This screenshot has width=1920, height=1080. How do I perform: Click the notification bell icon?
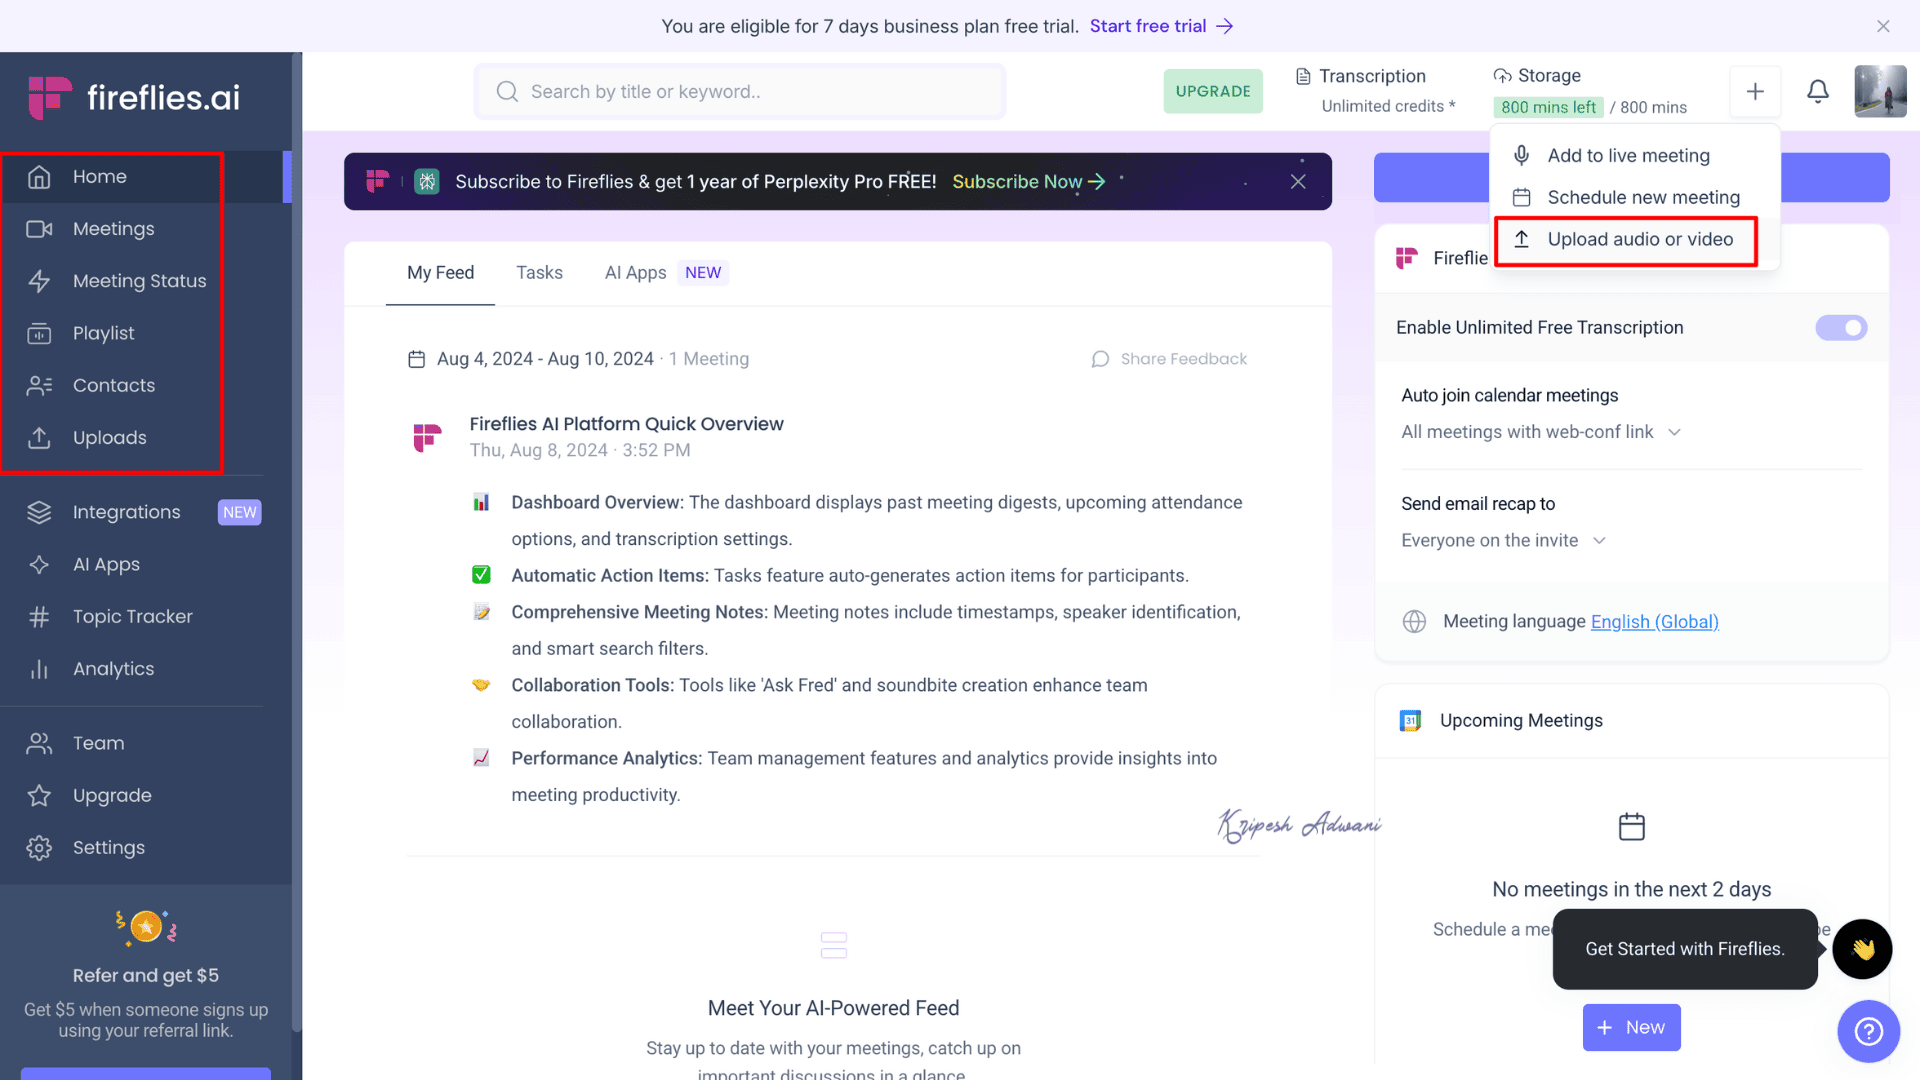tap(1818, 92)
